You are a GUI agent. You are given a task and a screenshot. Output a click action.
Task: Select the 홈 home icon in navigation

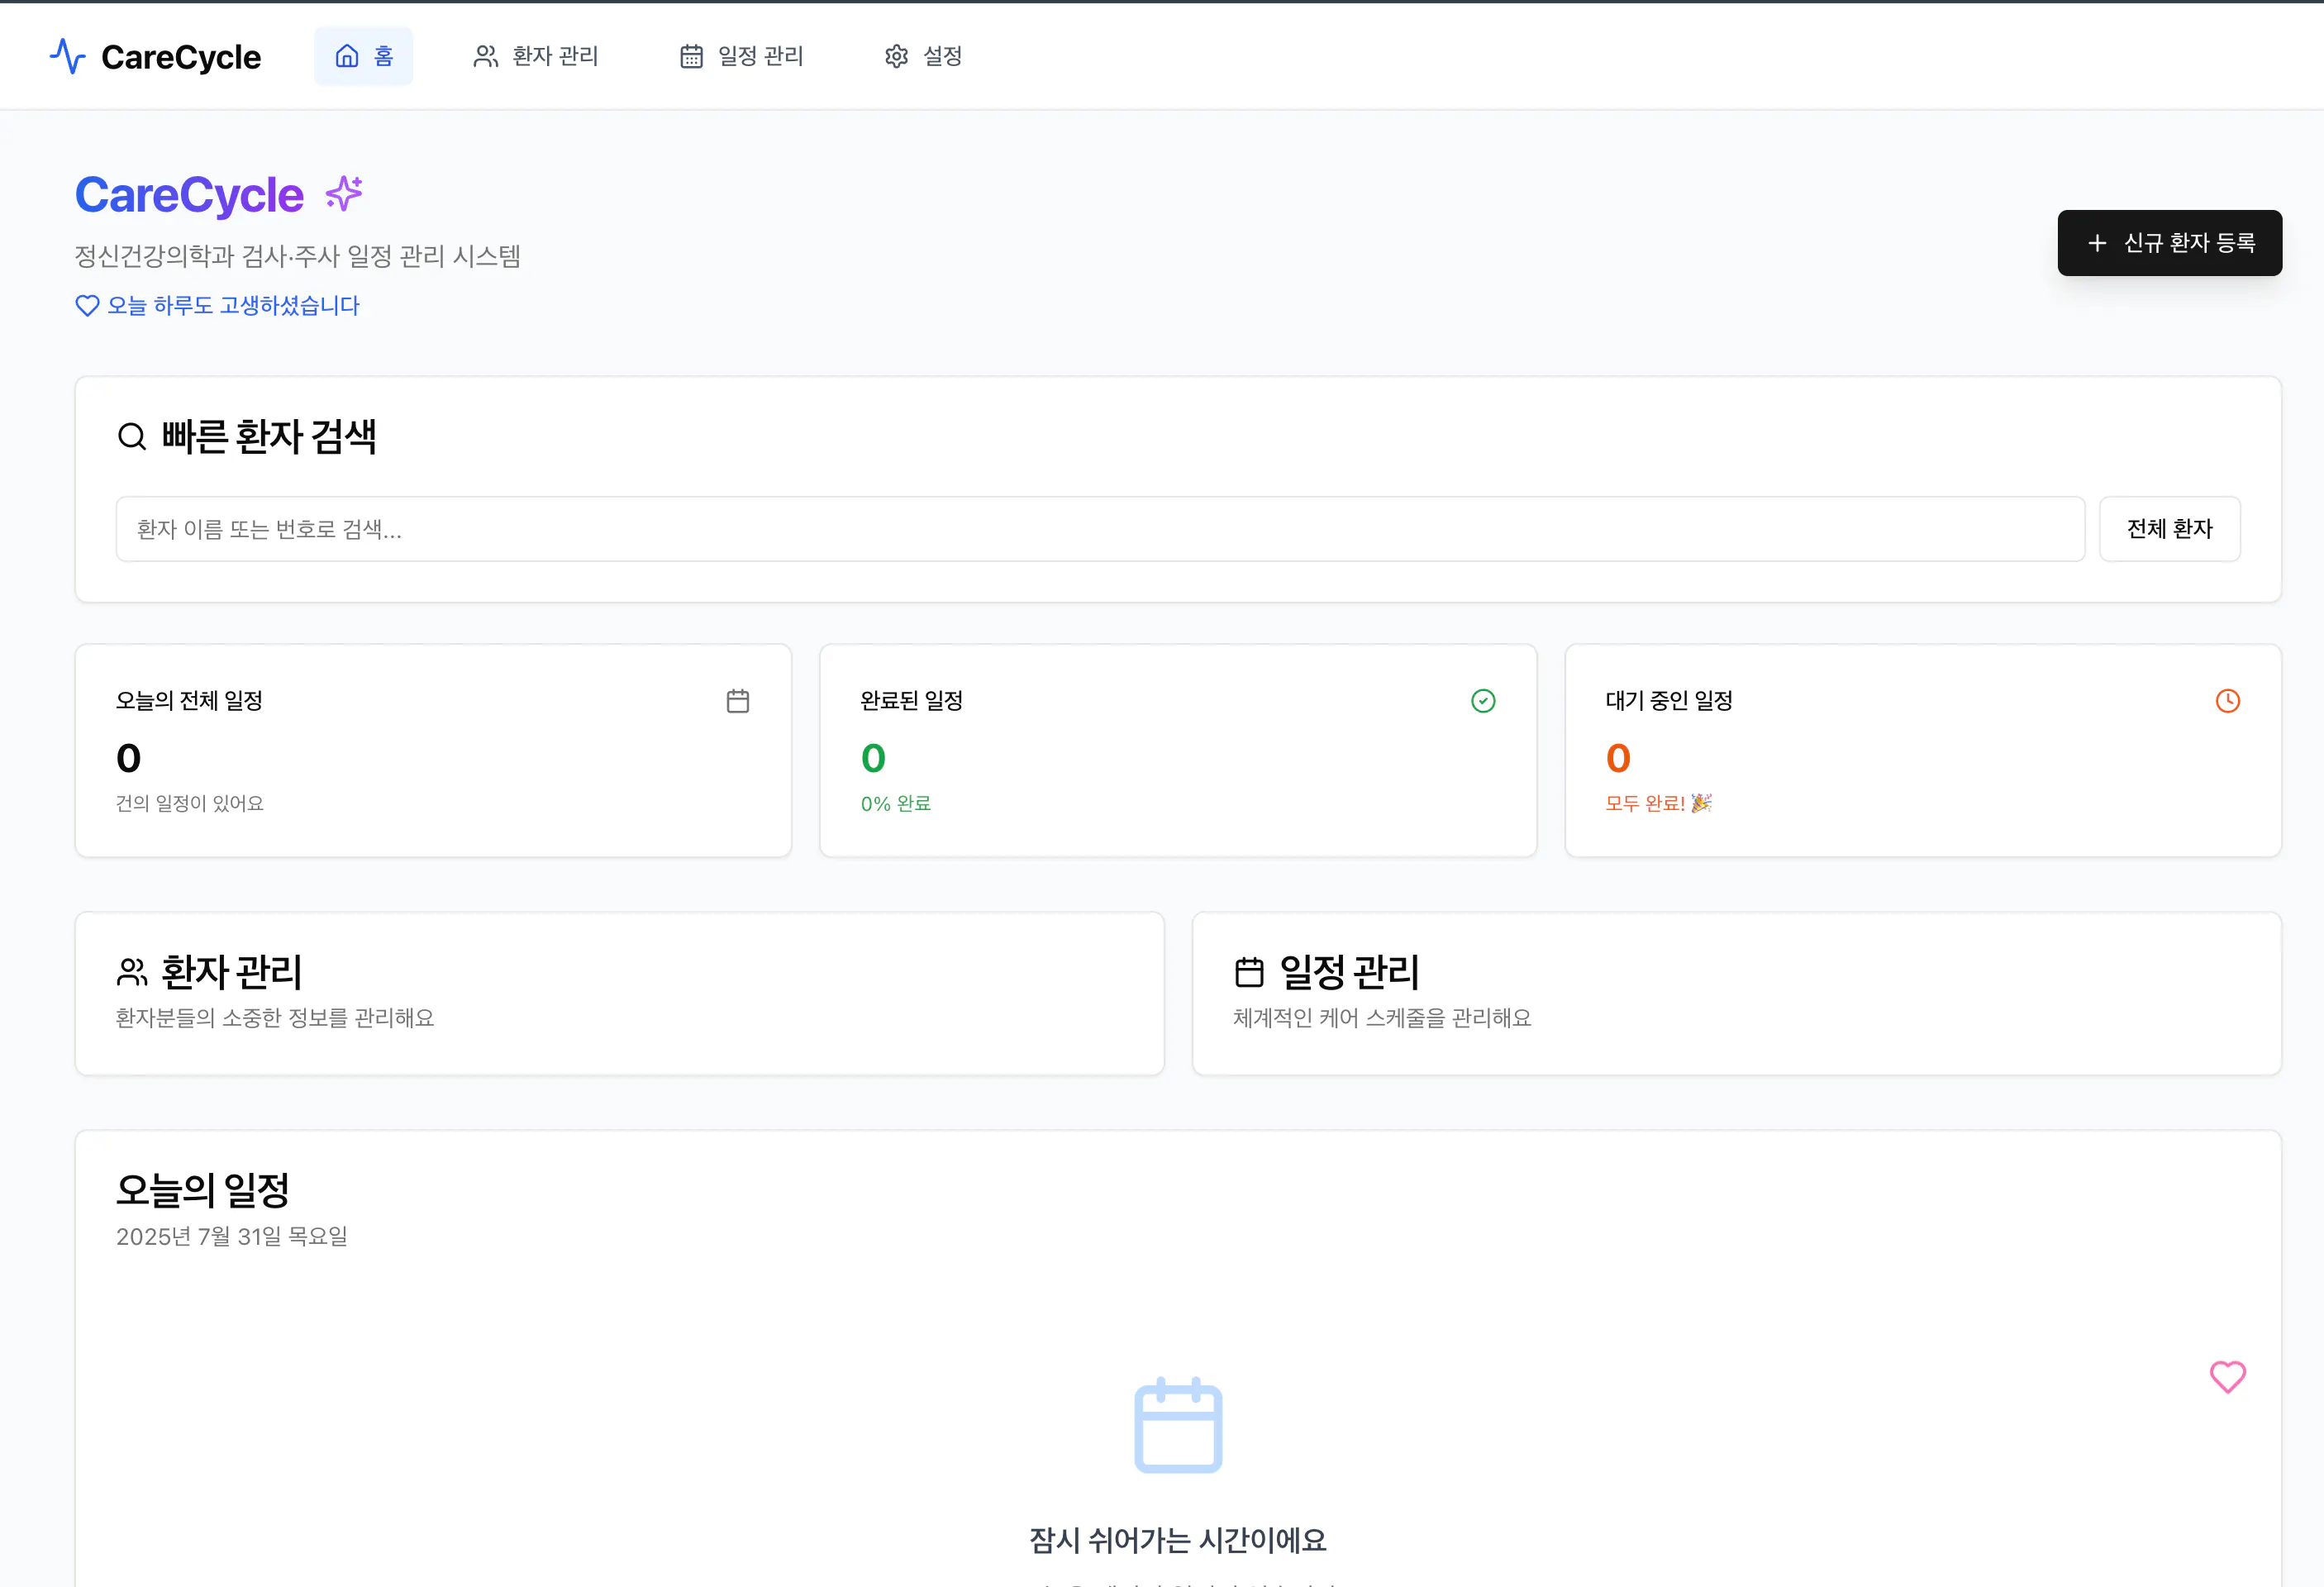pyautogui.click(x=346, y=57)
